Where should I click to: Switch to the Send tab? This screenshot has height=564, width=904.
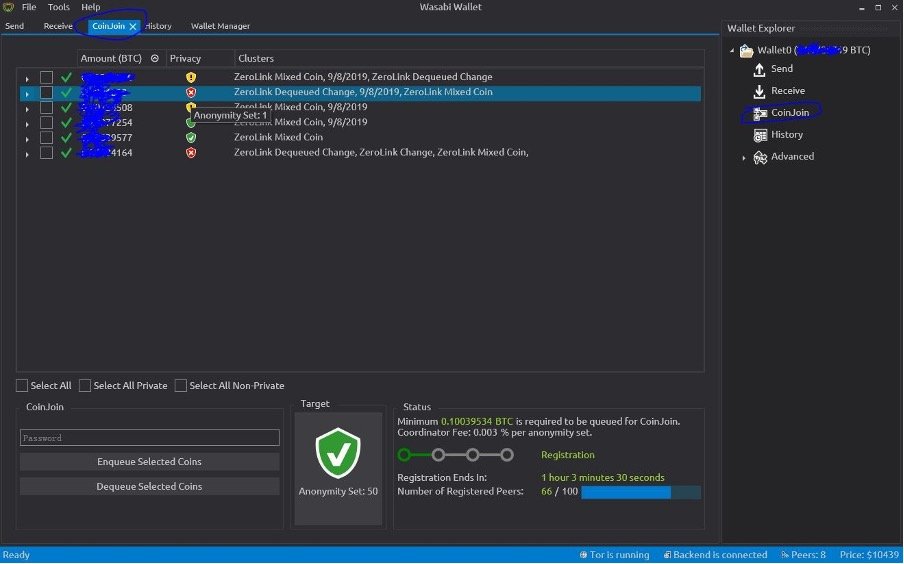pyautogui.click(x=14, y=26)
